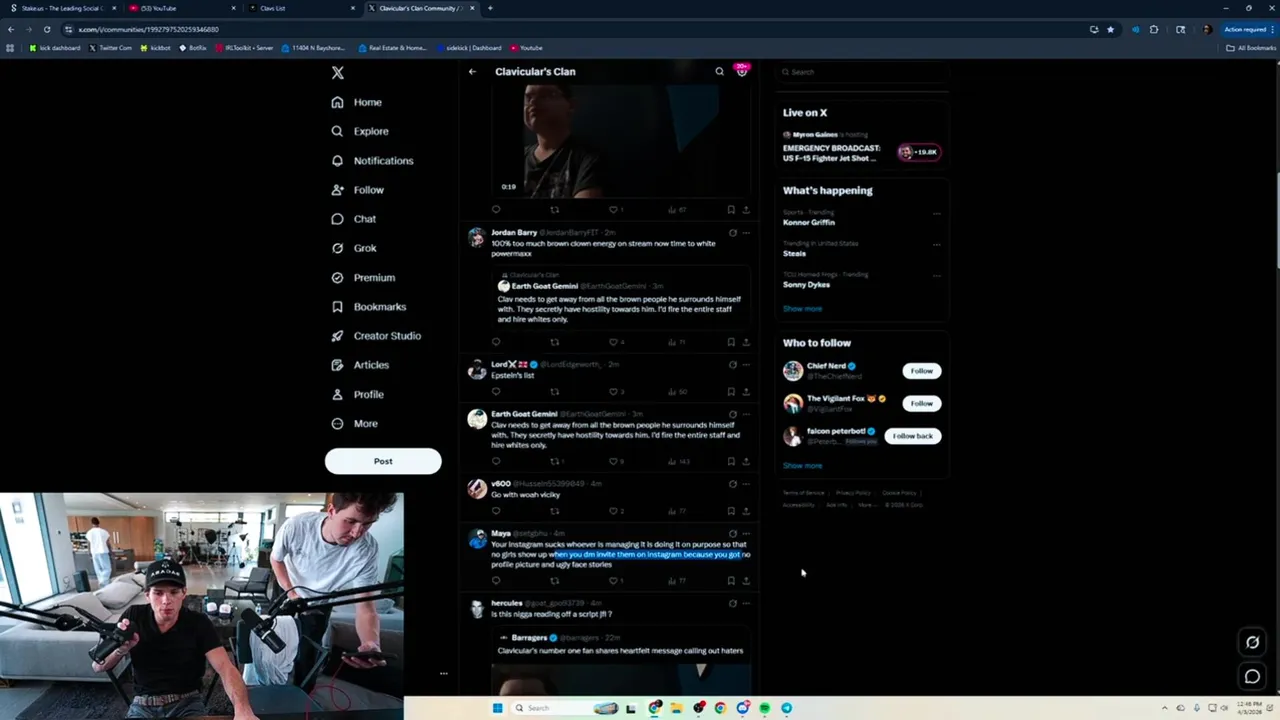Open community members icon with 20+ badge
The image size is (1280, 720).
[741, 71]
